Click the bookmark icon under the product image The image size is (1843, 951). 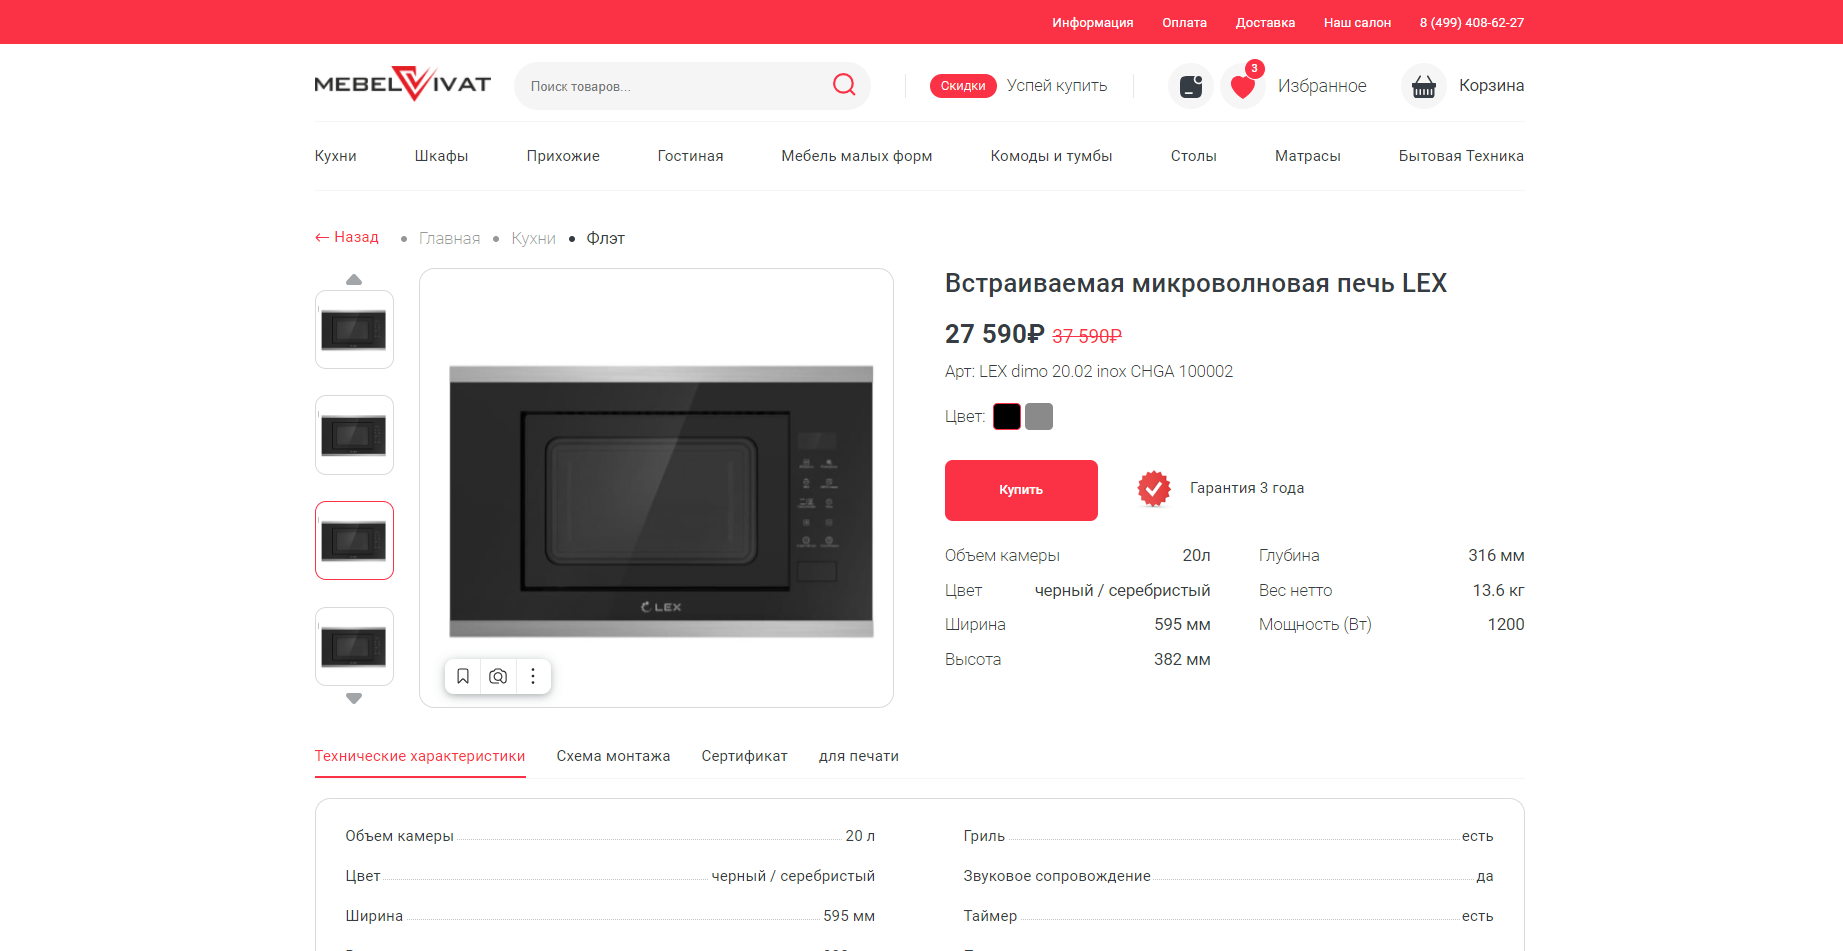click(x=463, y=676)
